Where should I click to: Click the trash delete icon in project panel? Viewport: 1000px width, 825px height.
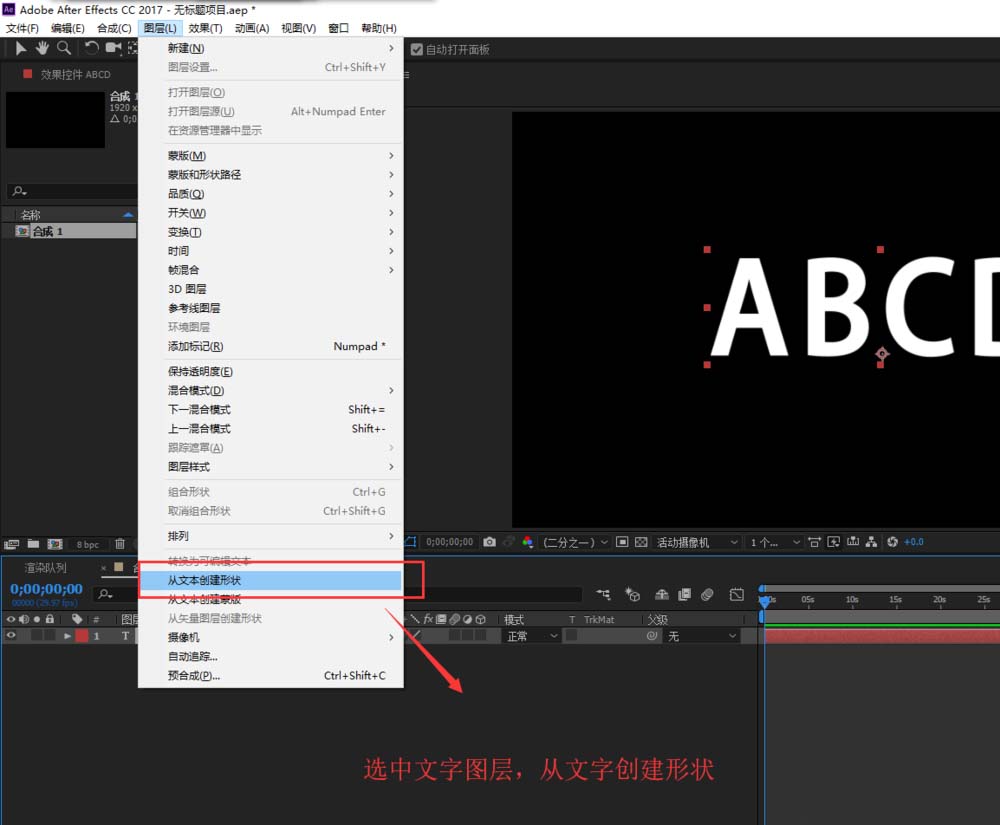[x=120, y=544]
